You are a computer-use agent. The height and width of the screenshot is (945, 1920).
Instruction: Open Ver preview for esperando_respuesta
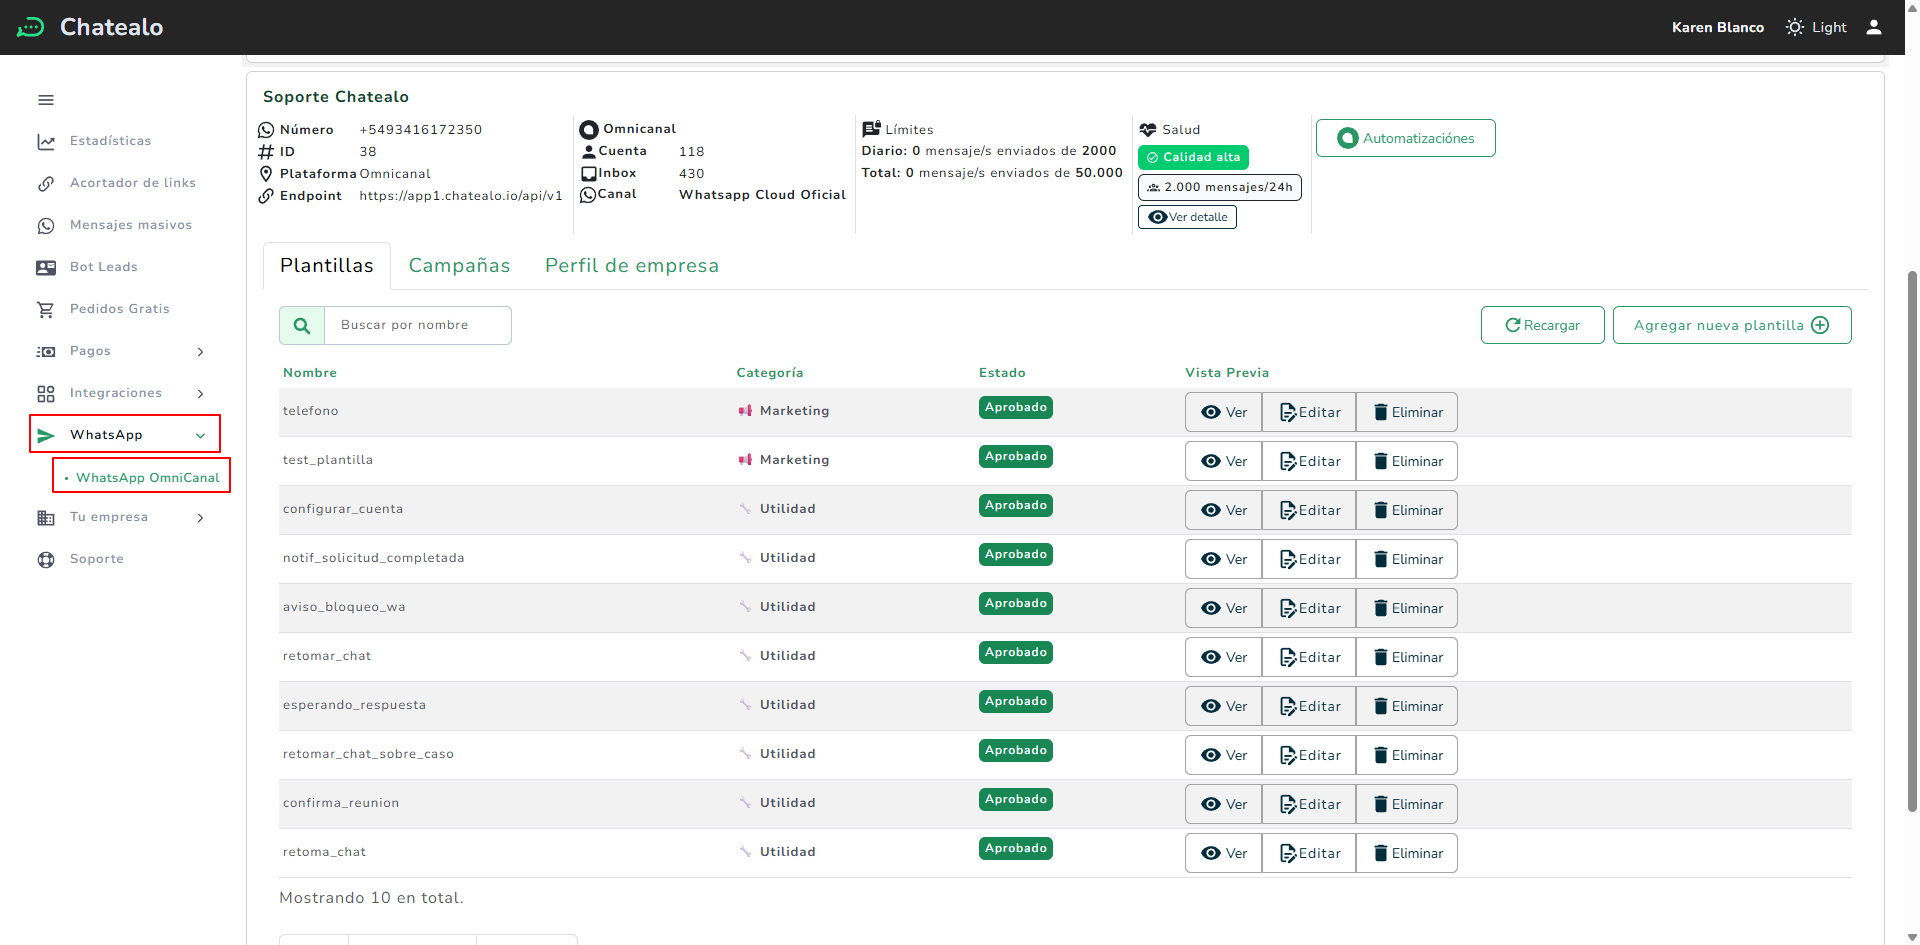(x=1224, y=706)
